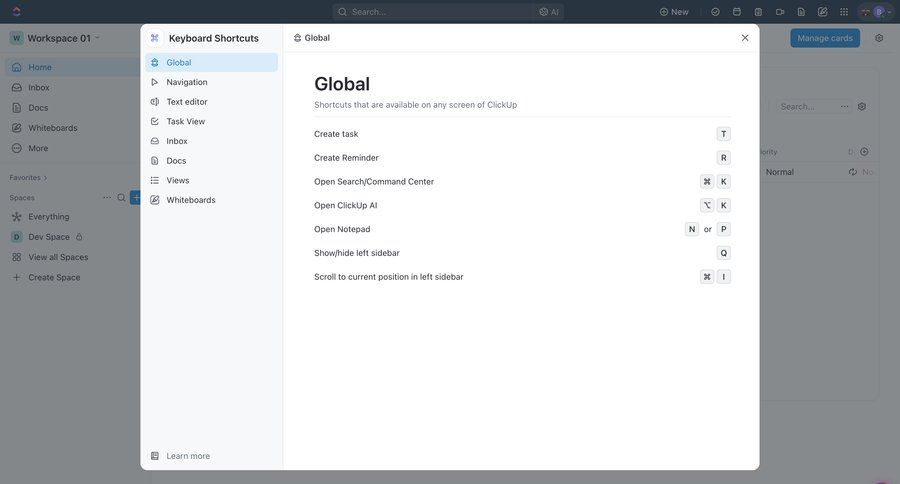Viewport: 900px width, 484px height.
Task: Open the Learn more link
Action: pyautogui.click(x=188, y=456)
